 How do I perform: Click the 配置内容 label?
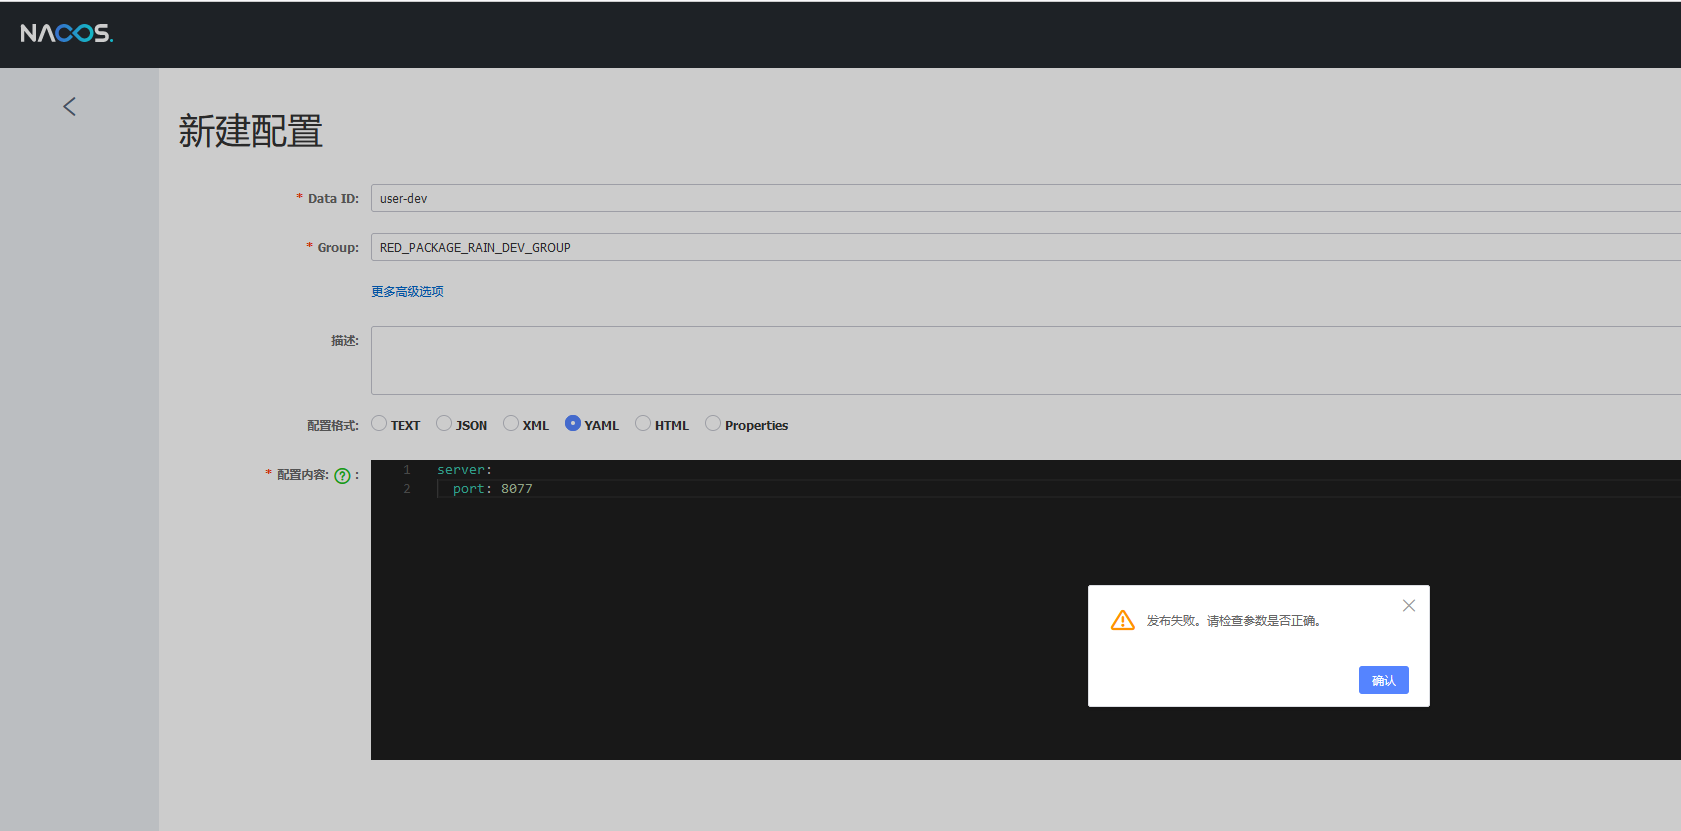click(x=303, y=475)
